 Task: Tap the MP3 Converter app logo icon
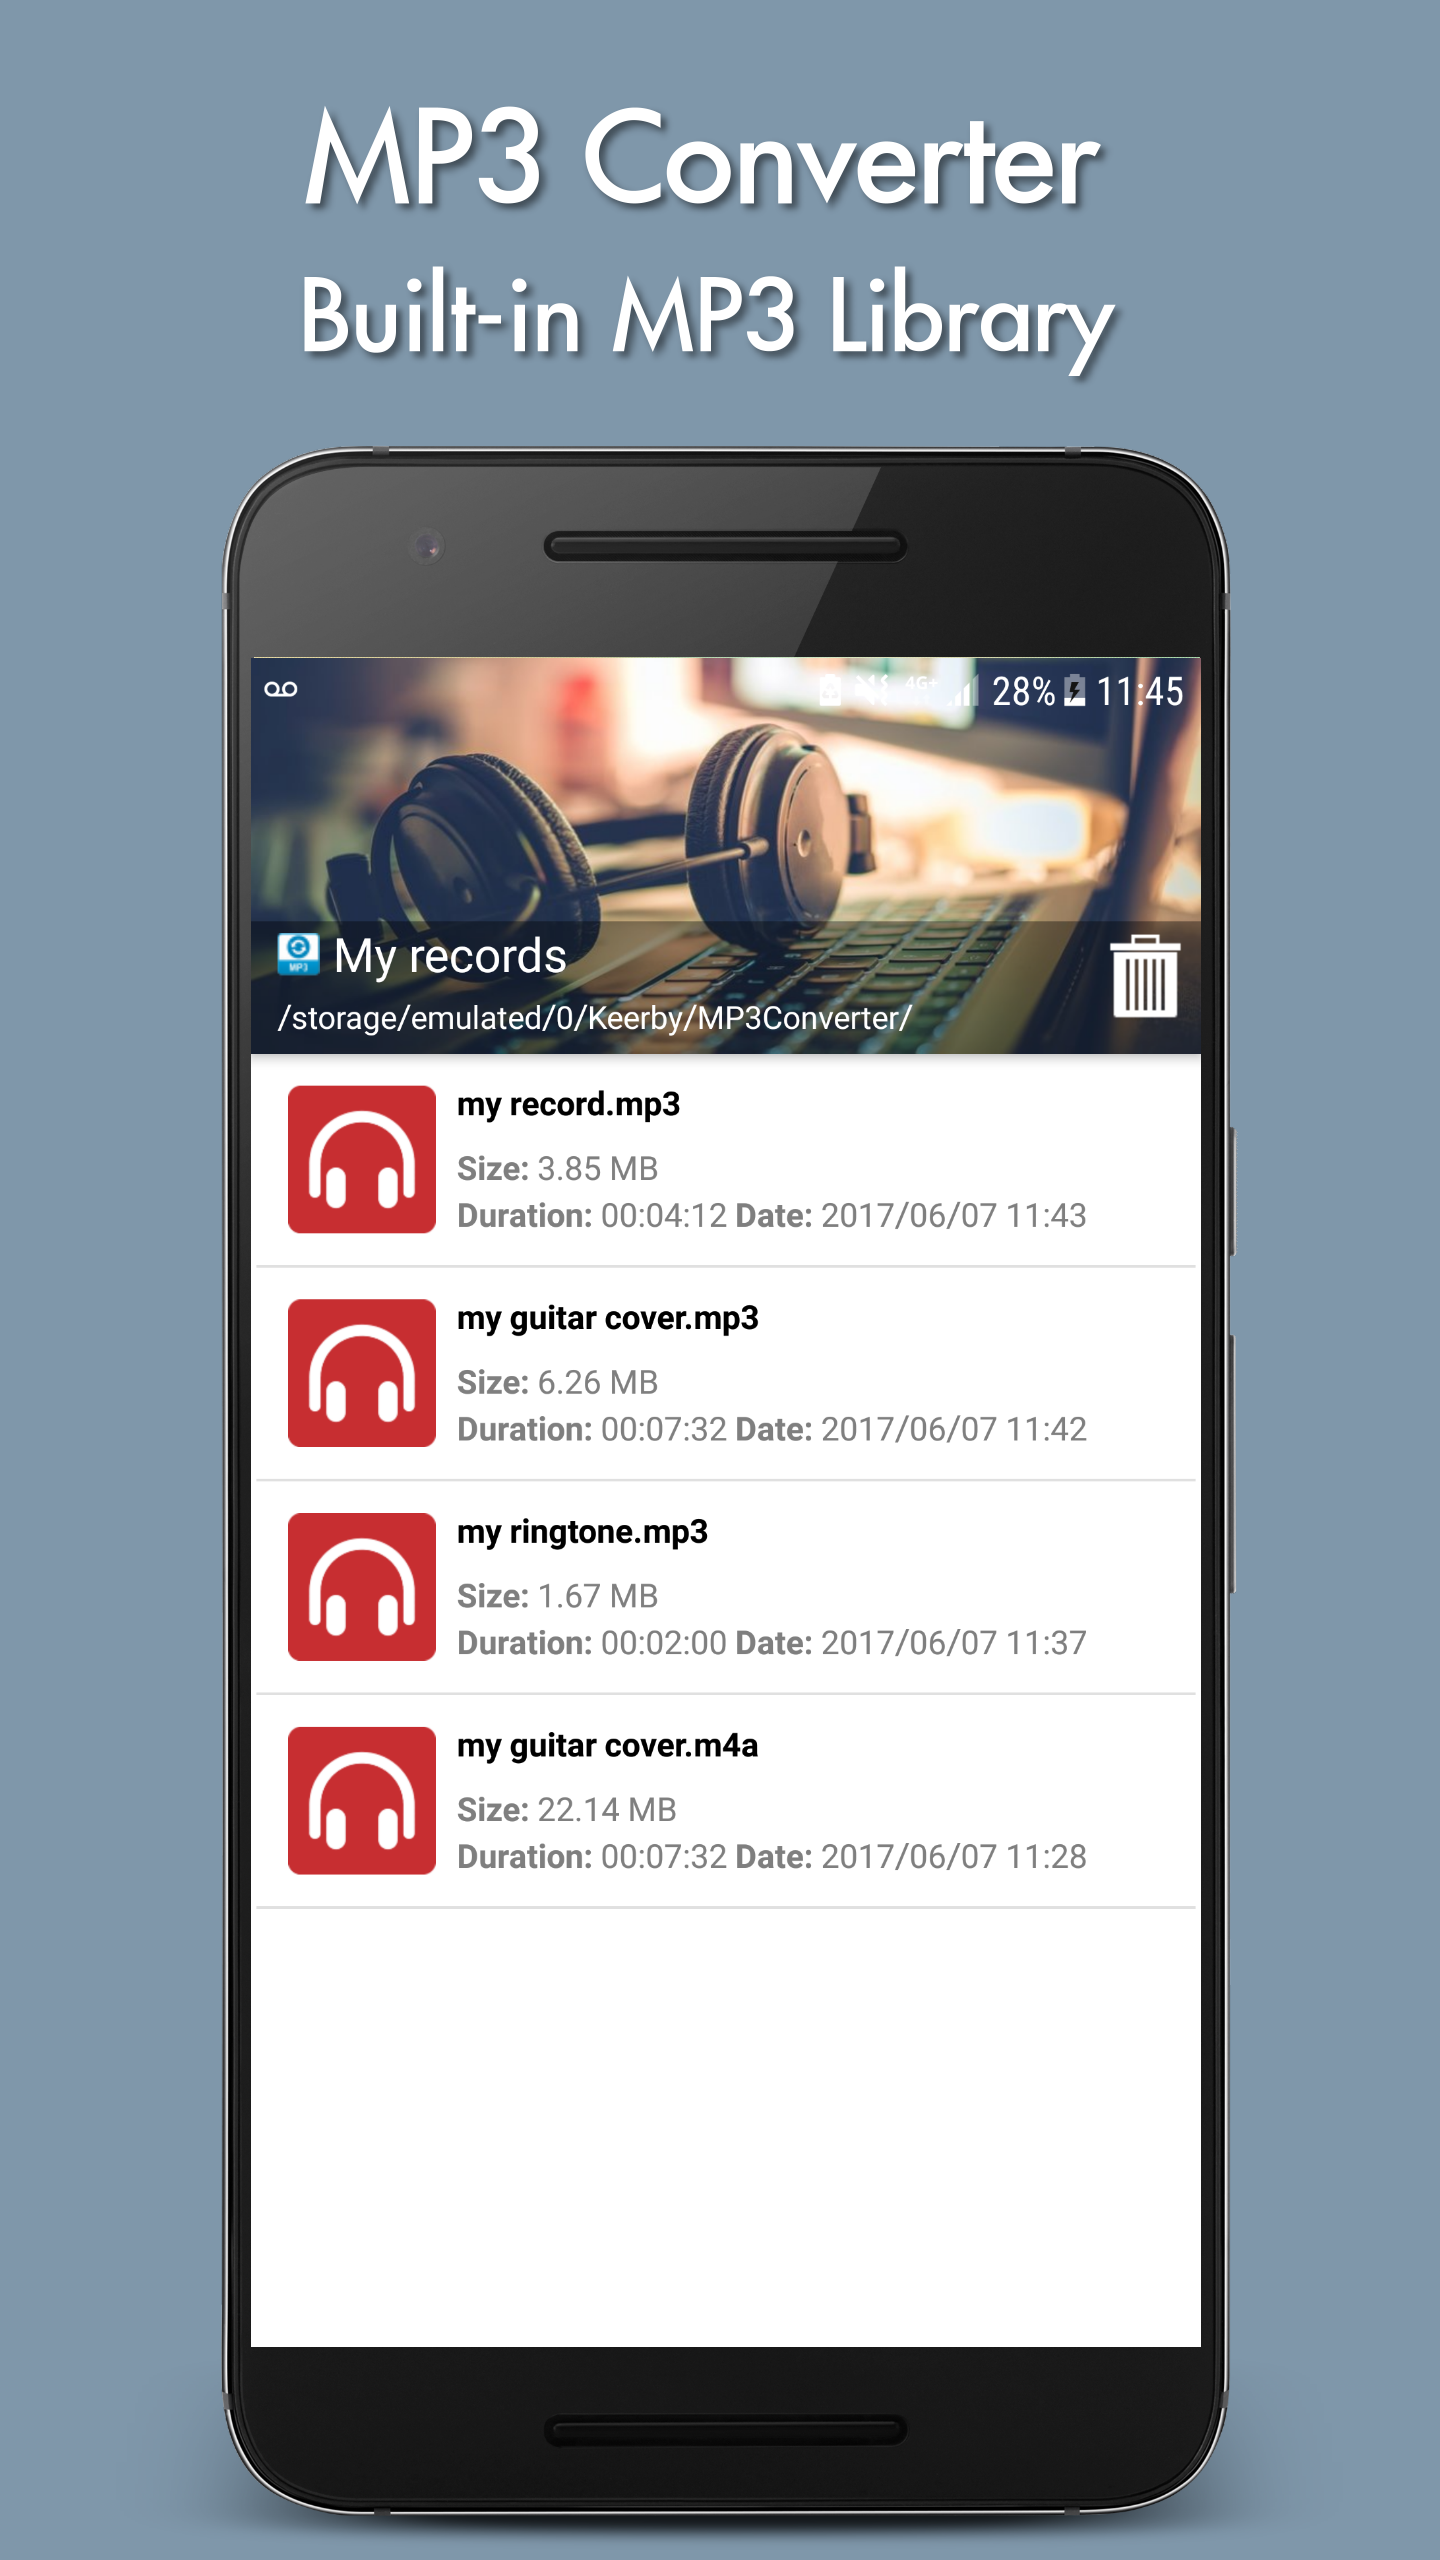[298, 954]
